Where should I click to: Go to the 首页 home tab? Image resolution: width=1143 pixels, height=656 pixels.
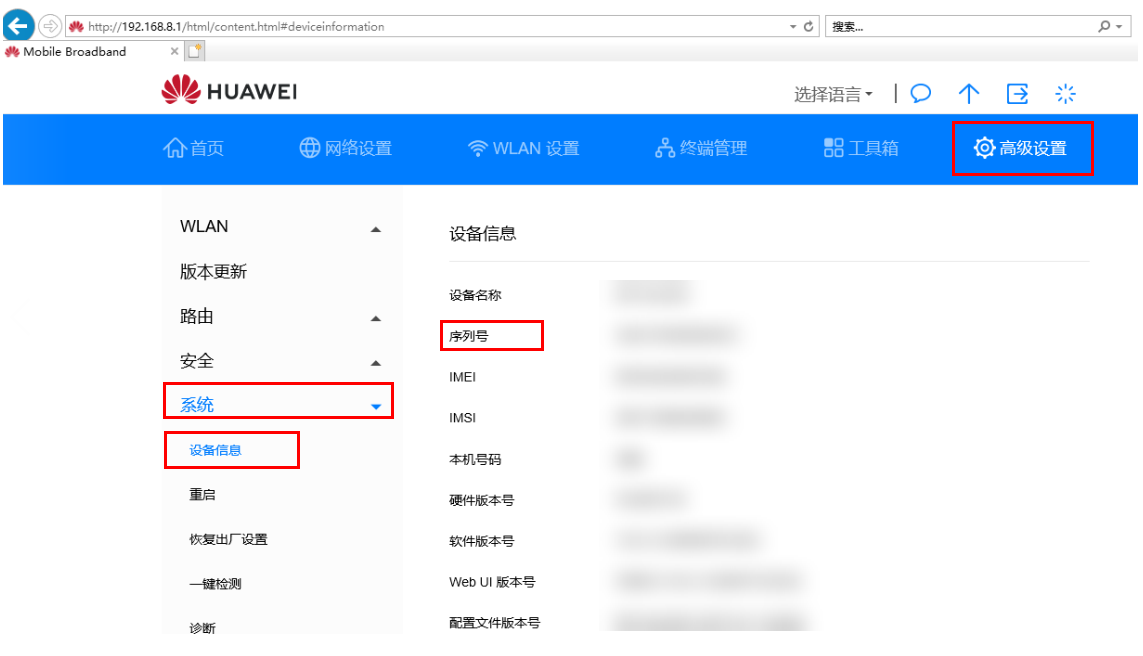(x=194, y=148)
